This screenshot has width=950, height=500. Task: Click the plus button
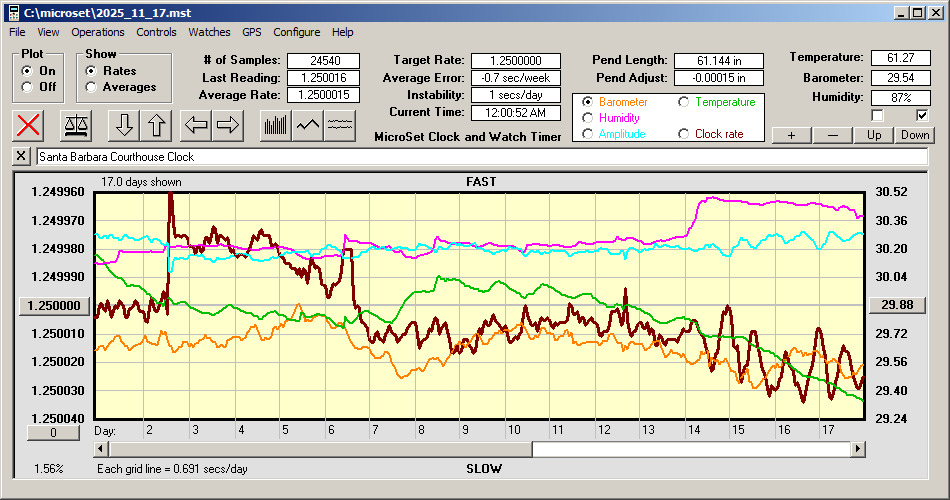coord(791,135)
